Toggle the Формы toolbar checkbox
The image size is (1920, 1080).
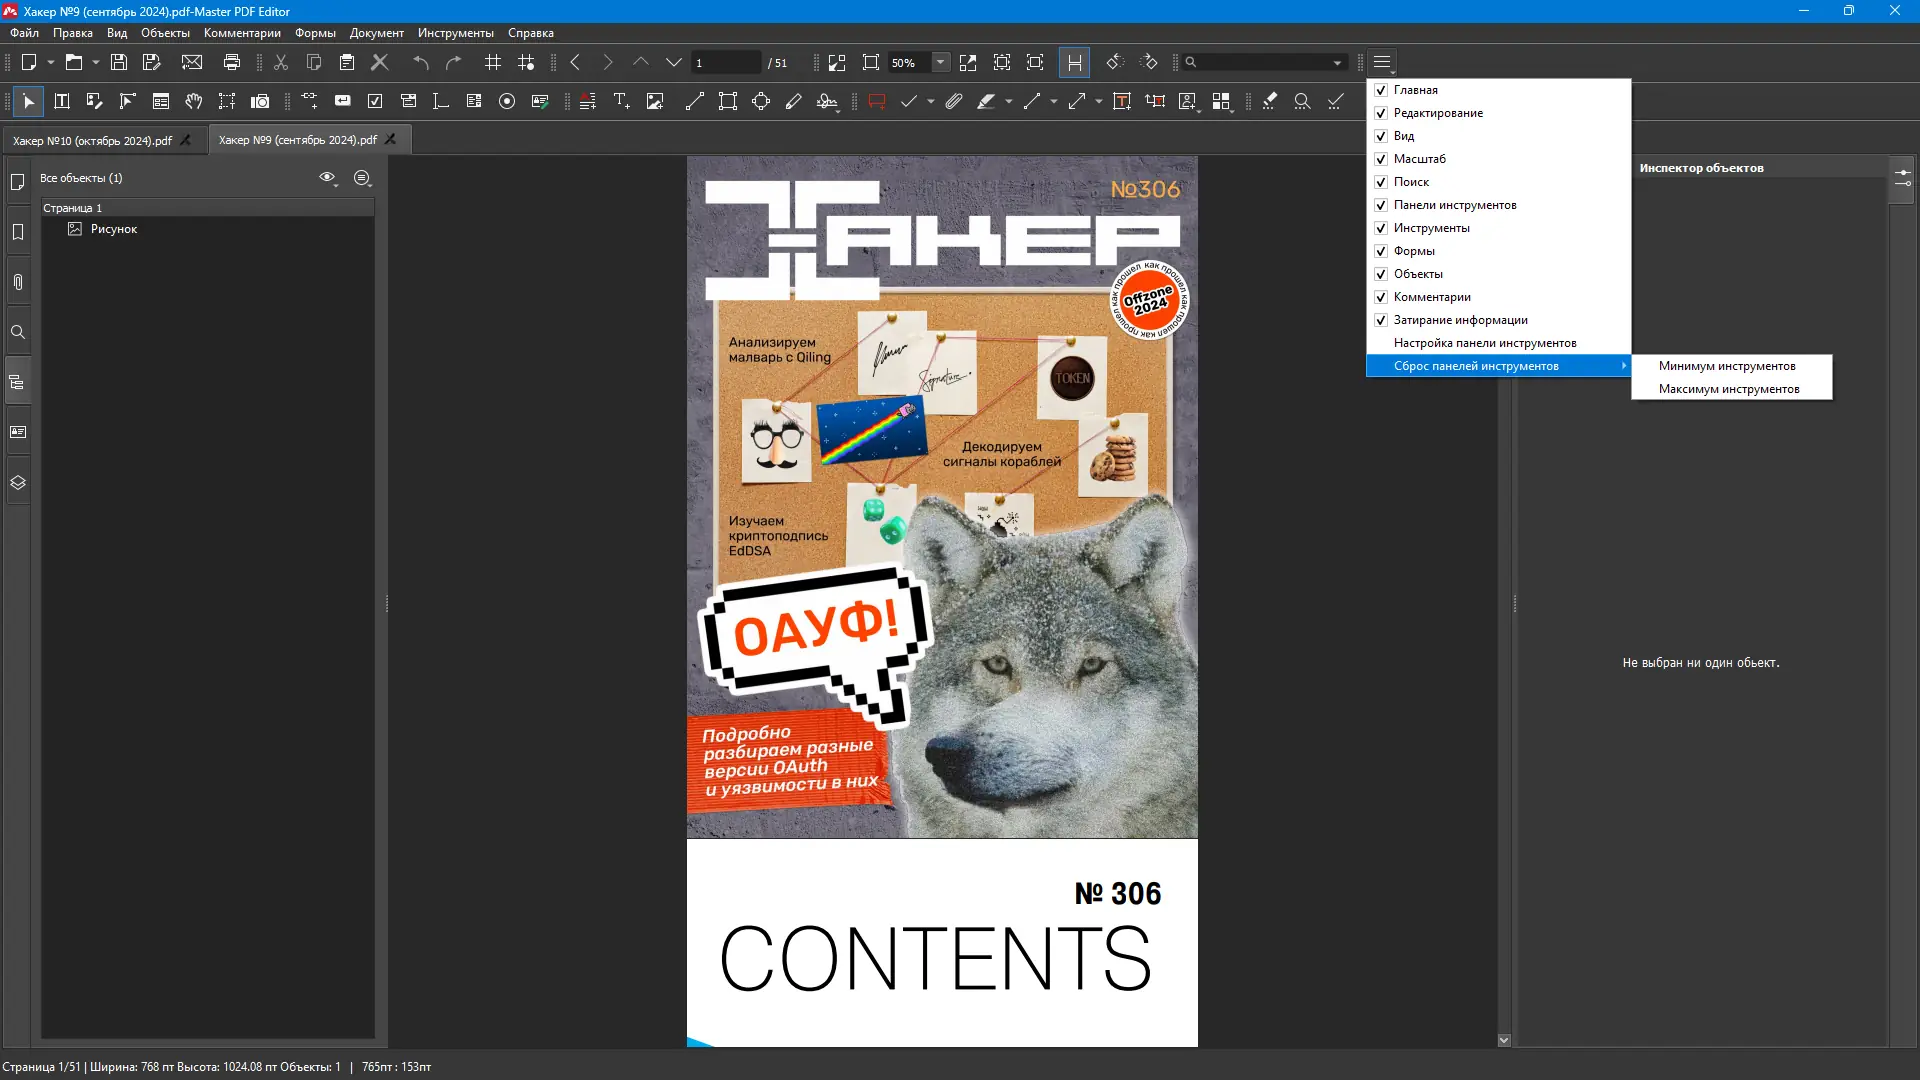[1381, 251]
